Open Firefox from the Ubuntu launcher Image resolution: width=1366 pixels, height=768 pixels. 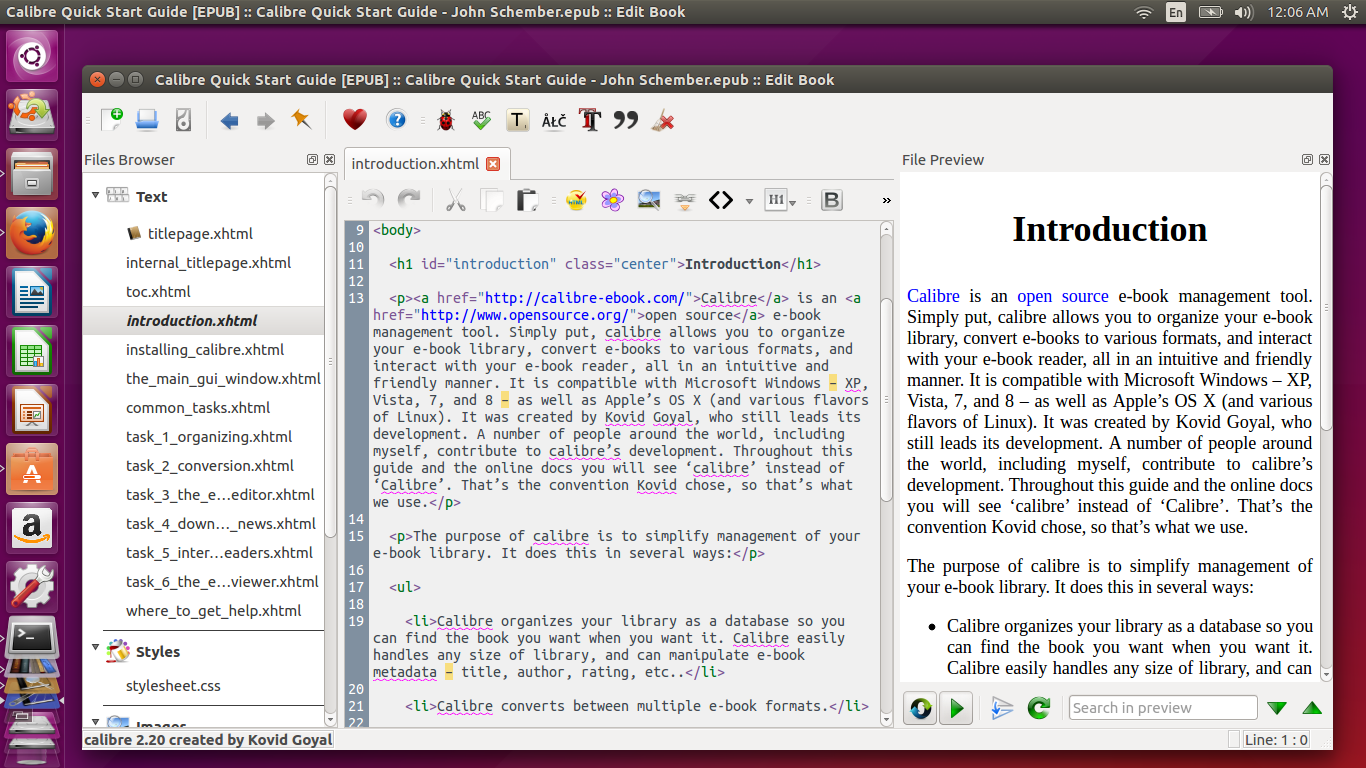pos(32,235)
